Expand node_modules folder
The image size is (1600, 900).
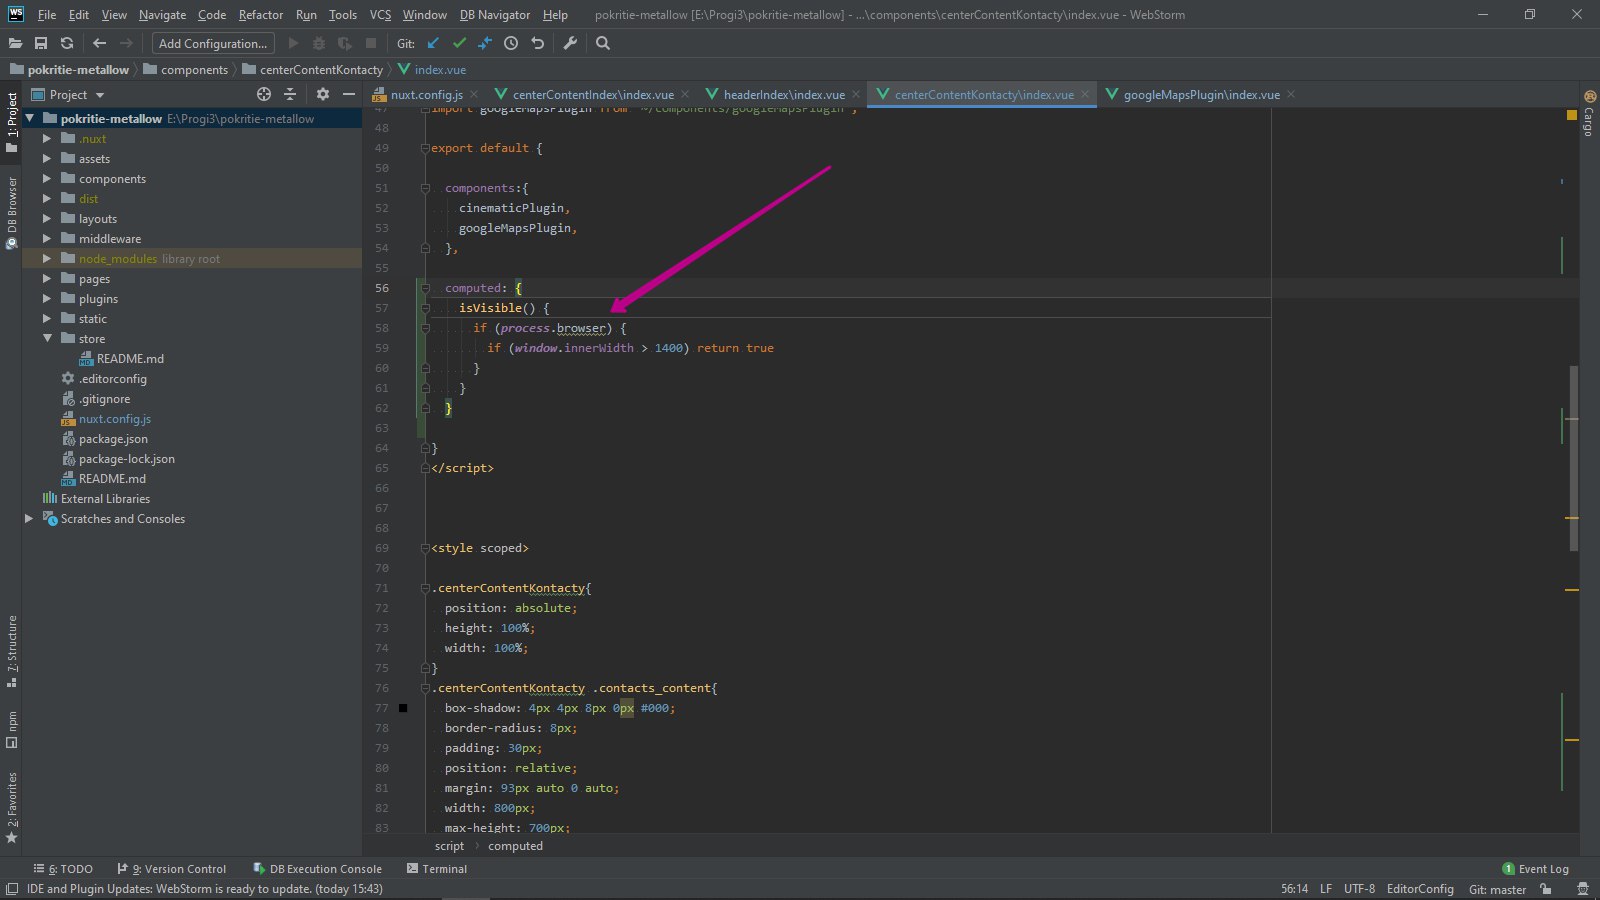[x=46, y=258]
